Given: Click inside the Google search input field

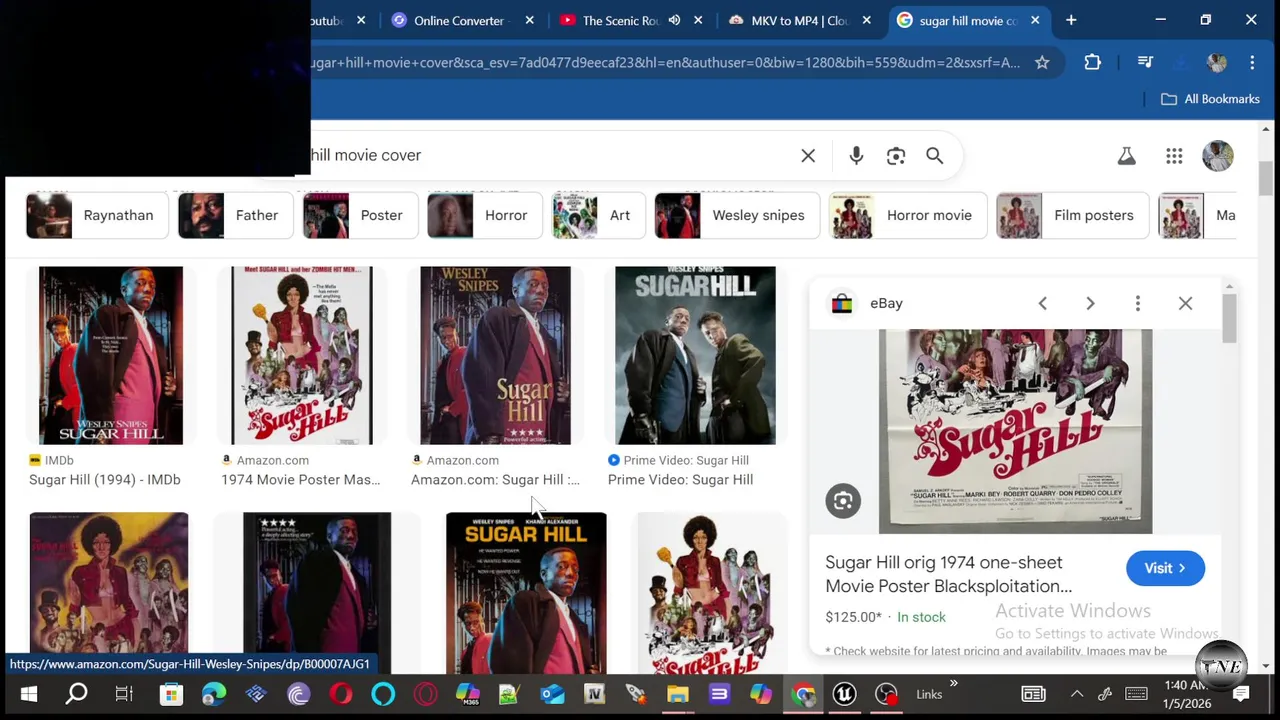Looking at the screenshot, I should coord(550,156).
